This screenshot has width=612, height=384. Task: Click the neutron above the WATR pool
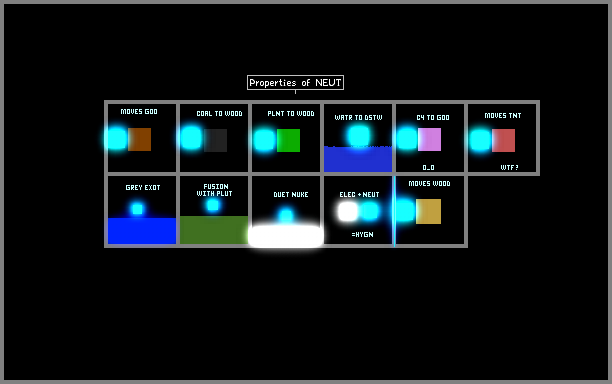[358, 136]
